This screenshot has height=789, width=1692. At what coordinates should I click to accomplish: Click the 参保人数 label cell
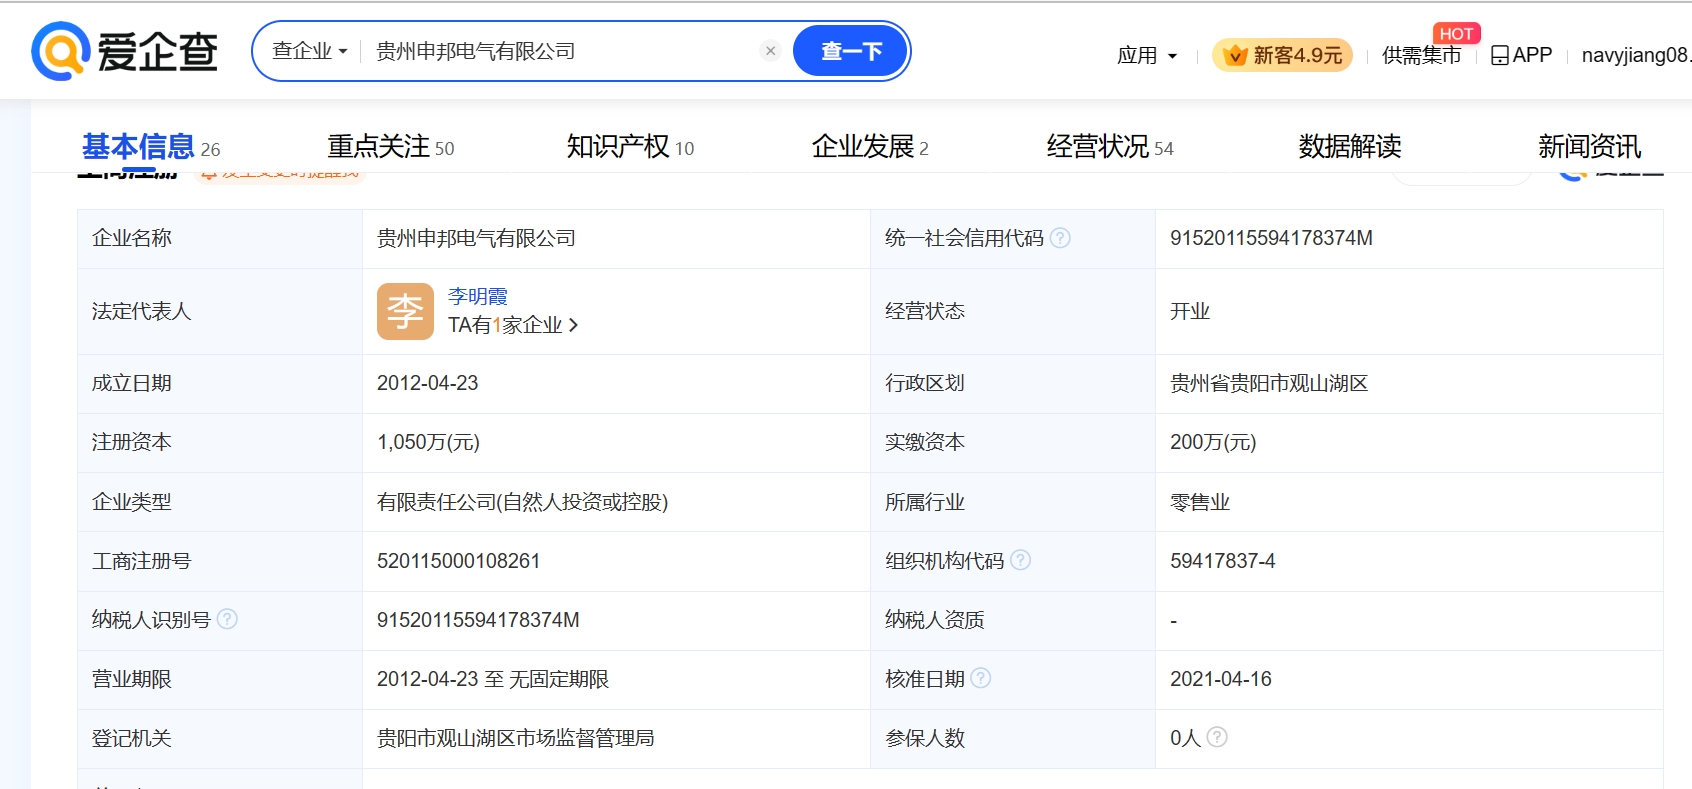[x=1013, y=738]
